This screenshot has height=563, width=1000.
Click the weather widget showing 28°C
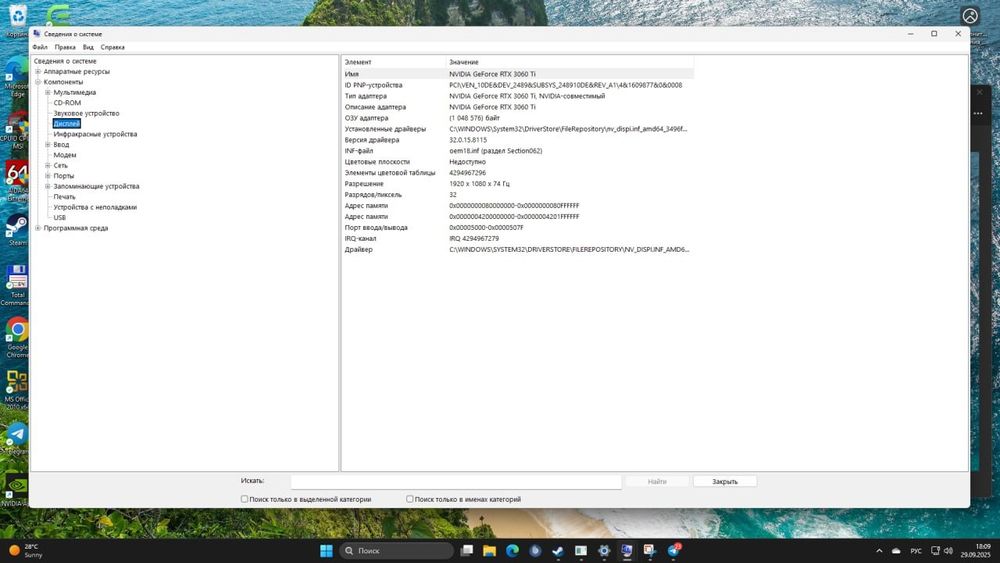tap(28, 551)
